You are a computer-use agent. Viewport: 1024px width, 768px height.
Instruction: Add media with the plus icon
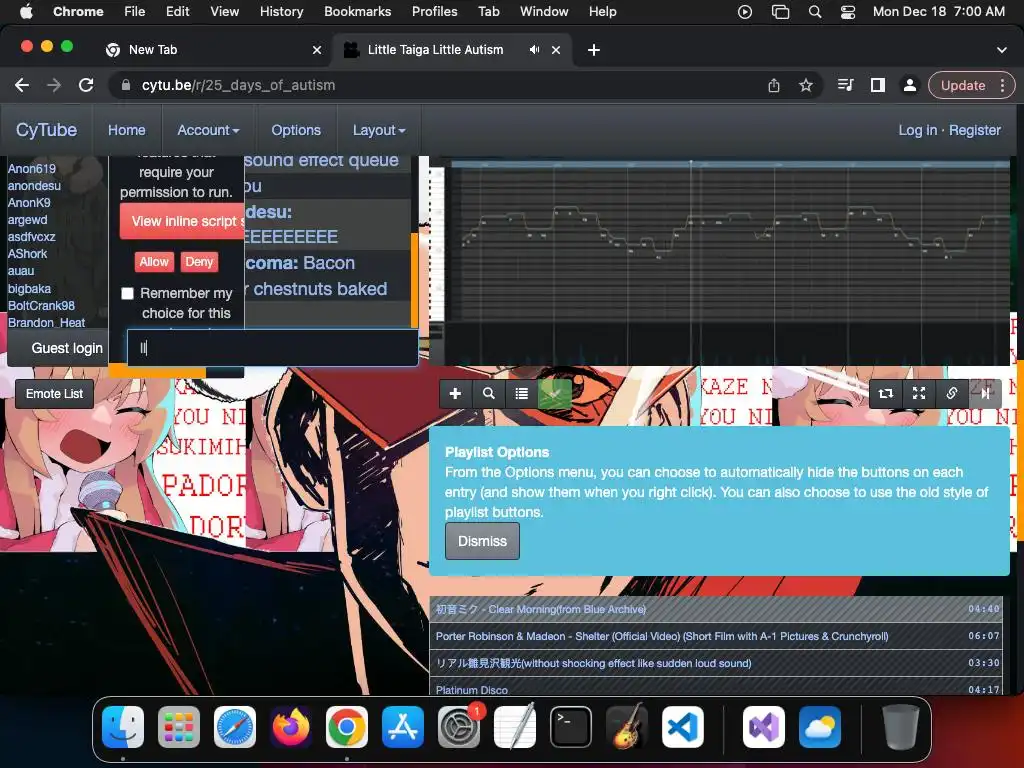(x=455, y=393)
